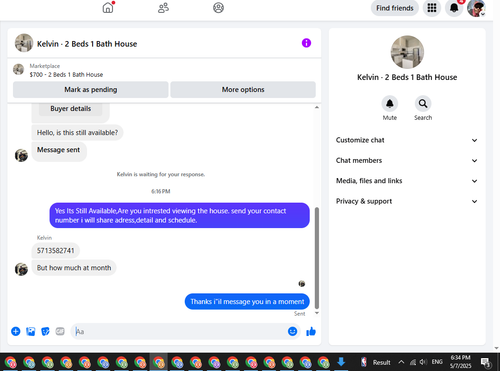Click 'Kelvin is waiting for your response' notice
This screenshot has height=371, width=500.
[161, 174]
